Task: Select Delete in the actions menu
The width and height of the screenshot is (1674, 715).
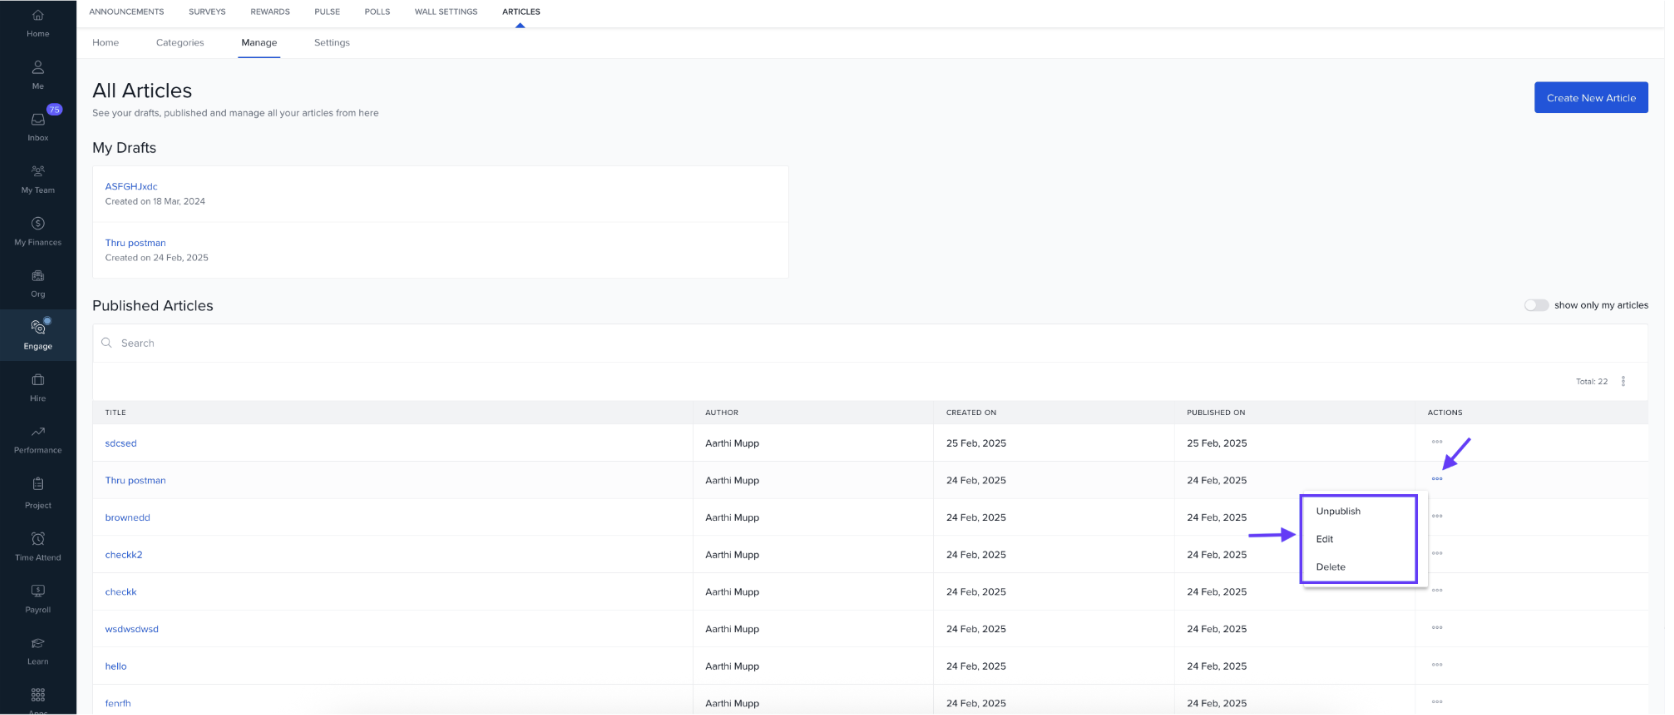Action: pos(1331,567)
